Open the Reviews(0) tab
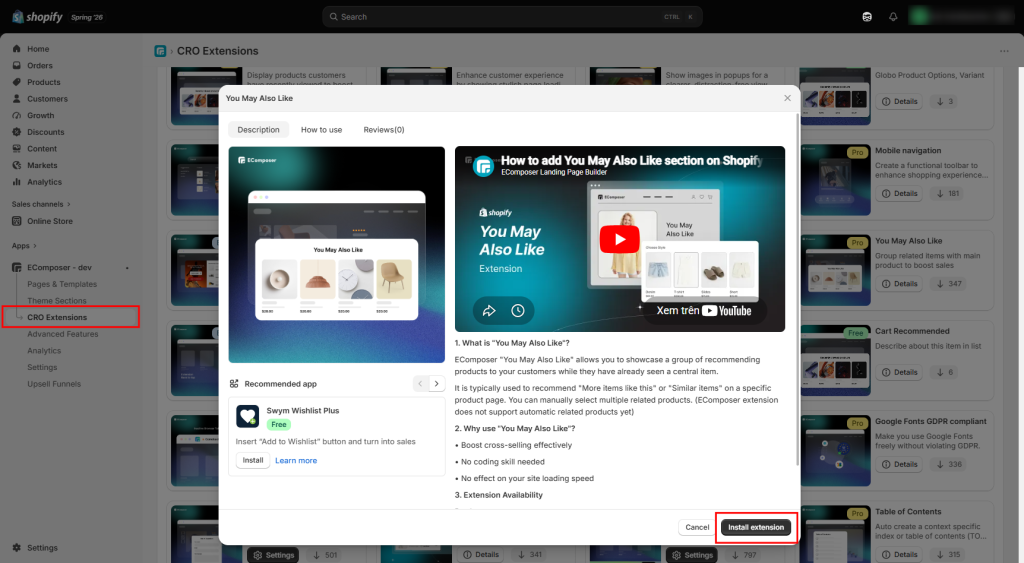This screenshot has height=563, width=1024. click(384, 130)
